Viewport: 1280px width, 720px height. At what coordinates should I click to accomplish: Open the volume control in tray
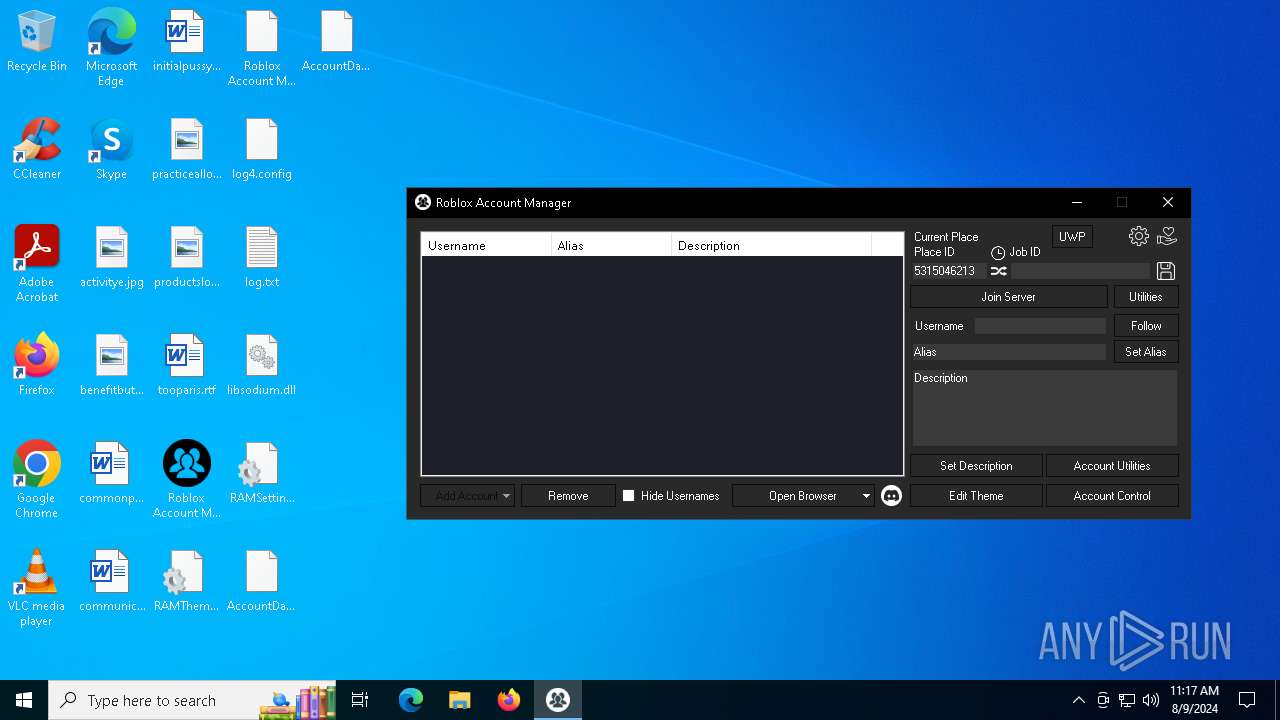tap(1151, 700)
